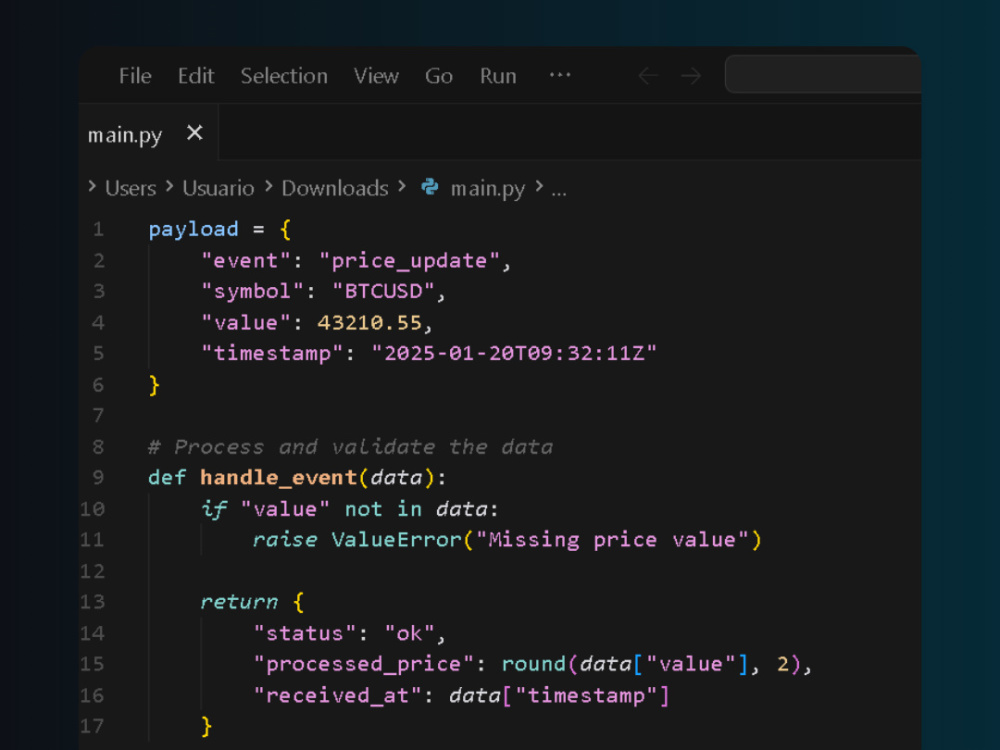Expand the chevron before Users
The image size is (1000, 750).
(x=92, y=186)
